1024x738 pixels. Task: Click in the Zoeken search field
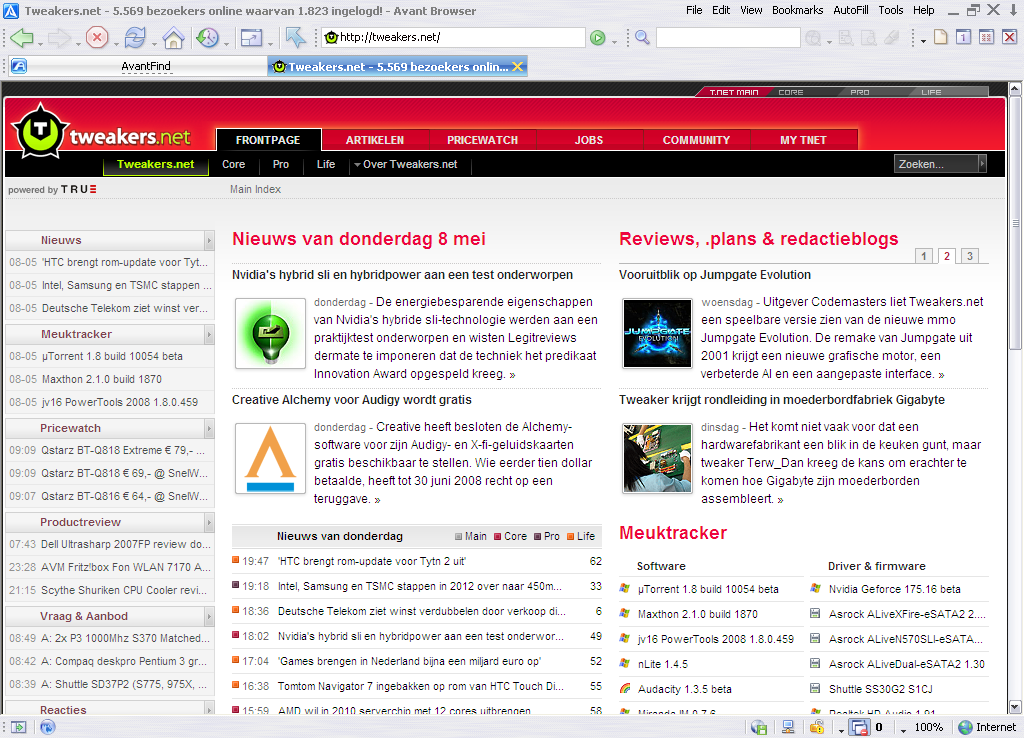(935, 164)
